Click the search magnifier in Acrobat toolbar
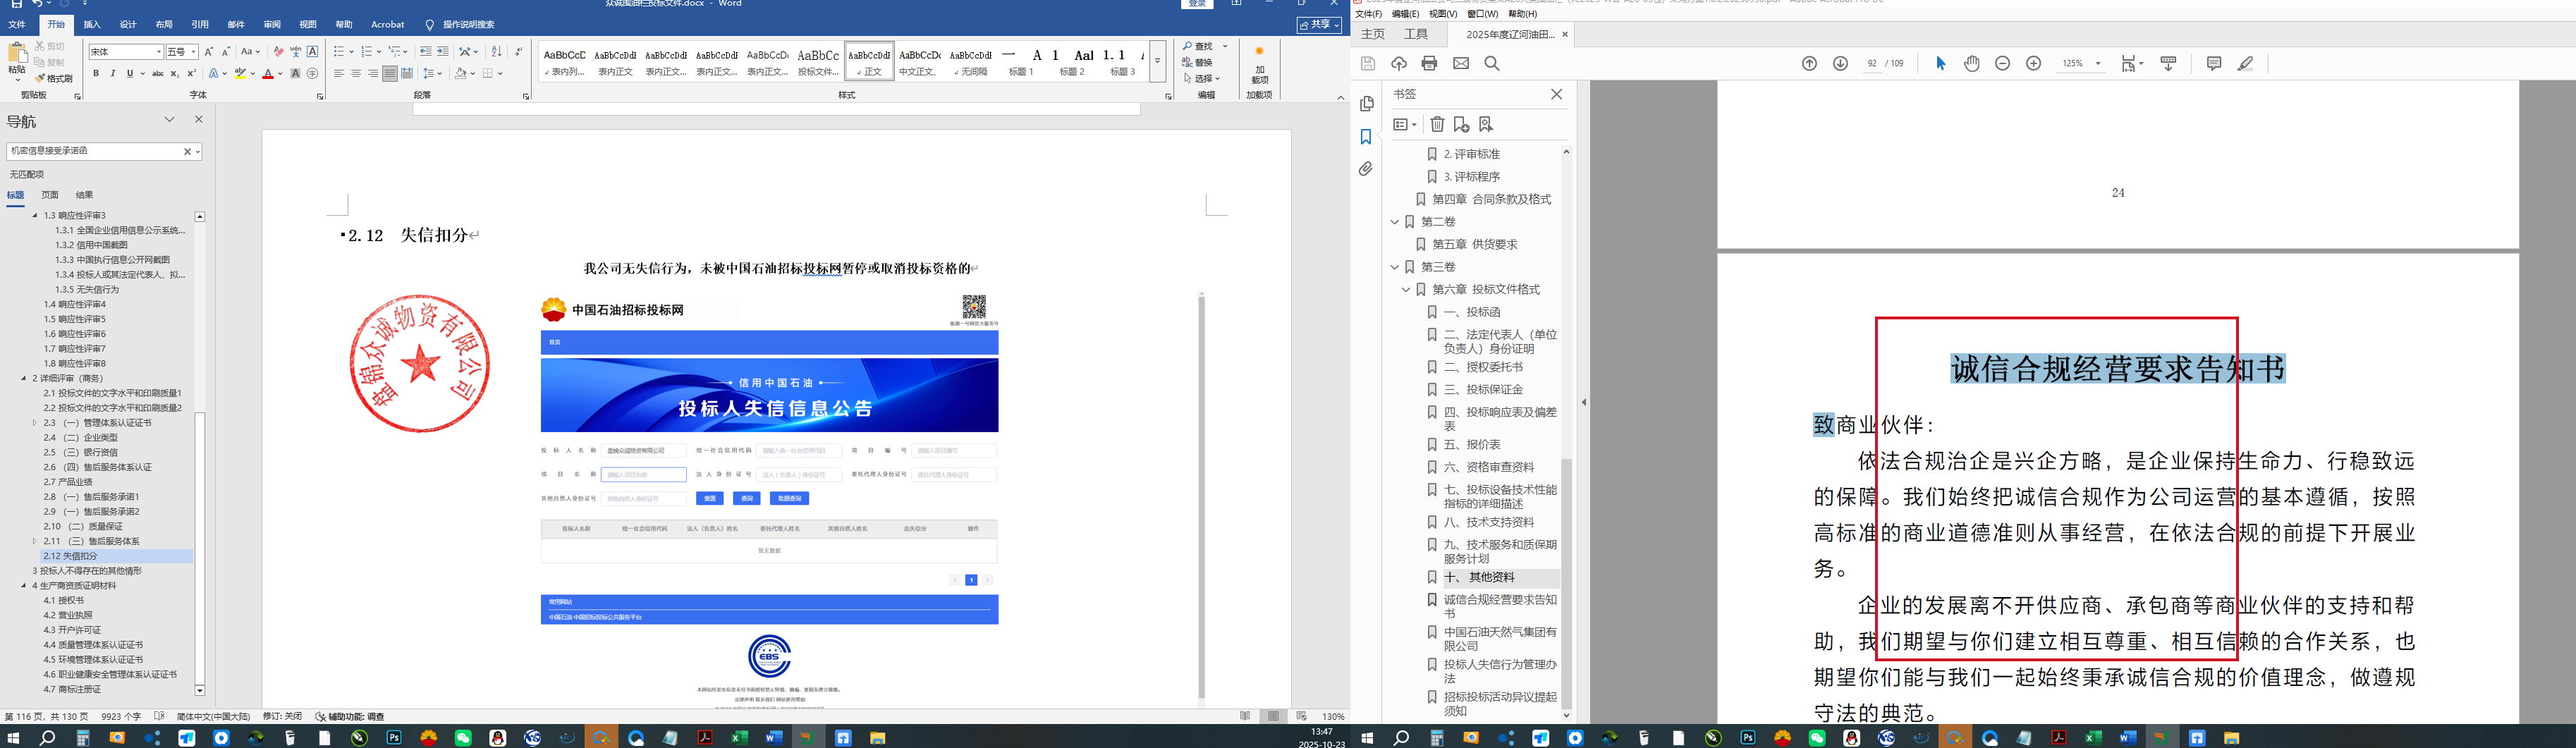The height and width of the screenshot is (748, 2576). 1492,64
